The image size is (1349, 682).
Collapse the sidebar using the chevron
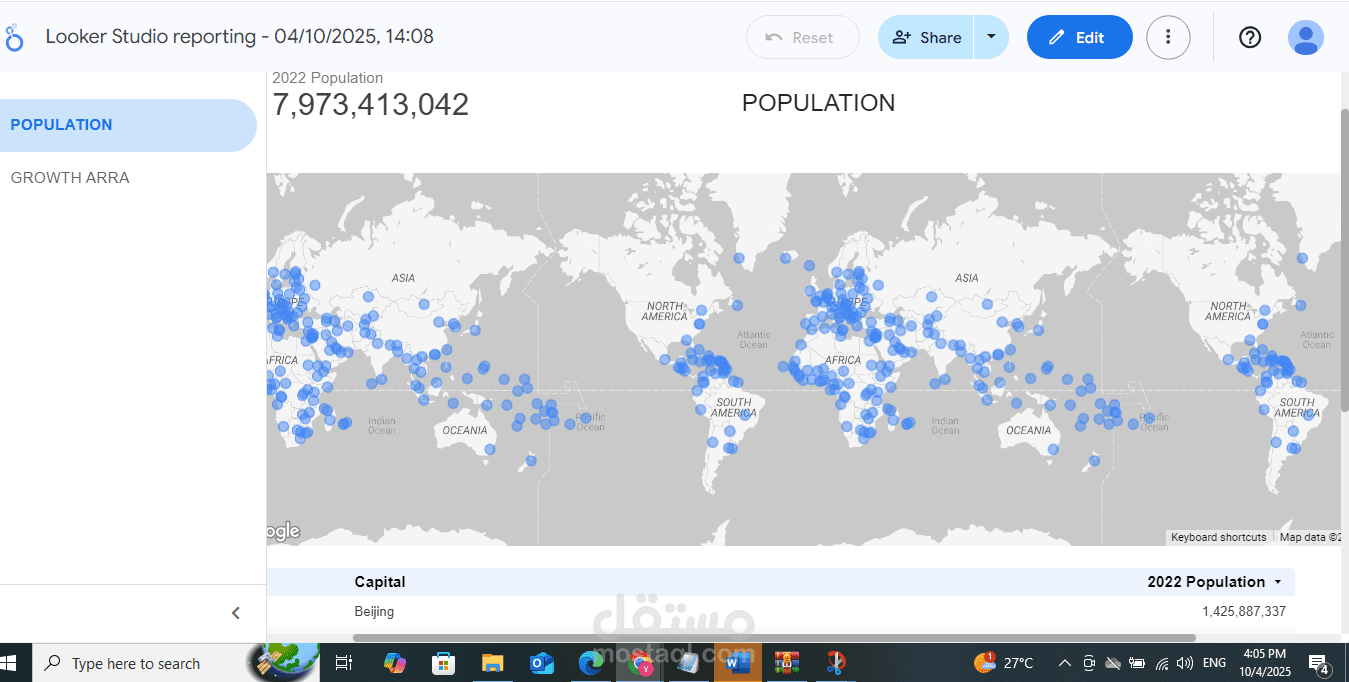pos(236,612)
